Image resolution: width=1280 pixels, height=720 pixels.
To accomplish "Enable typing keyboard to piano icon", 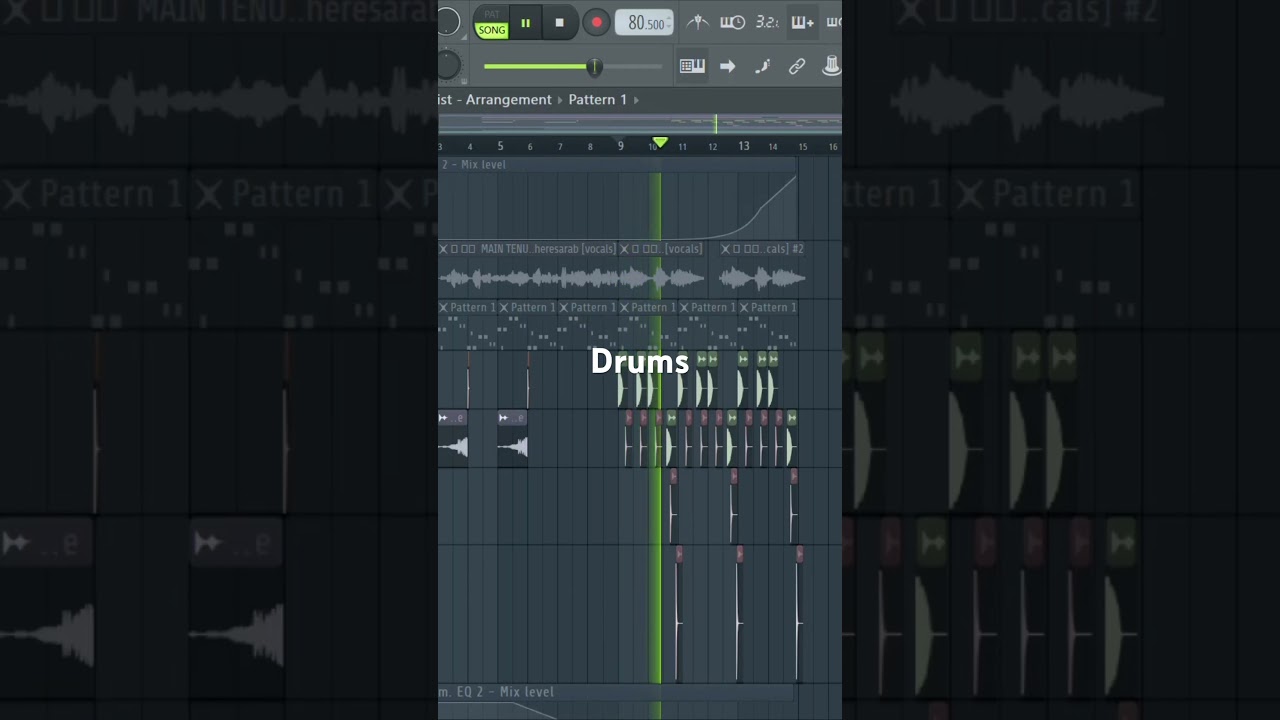I will [692, 66].
